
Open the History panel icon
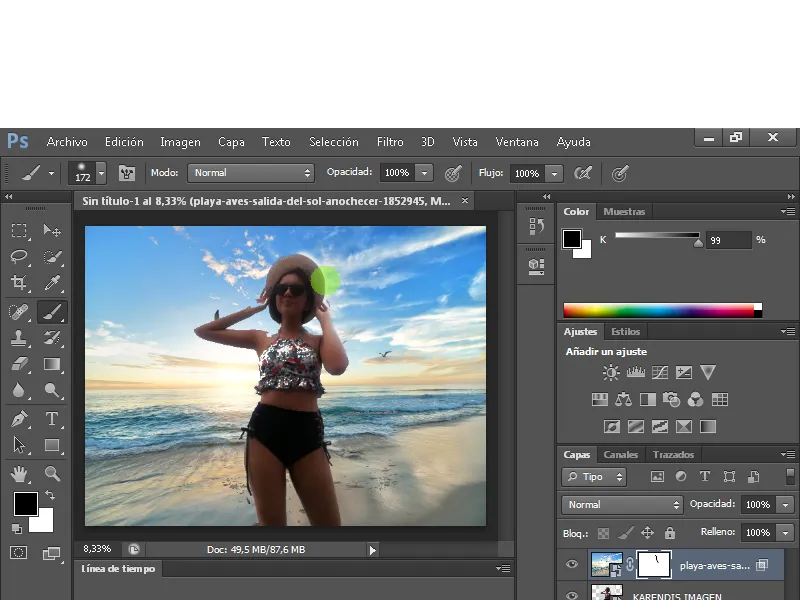click(536, 226)
